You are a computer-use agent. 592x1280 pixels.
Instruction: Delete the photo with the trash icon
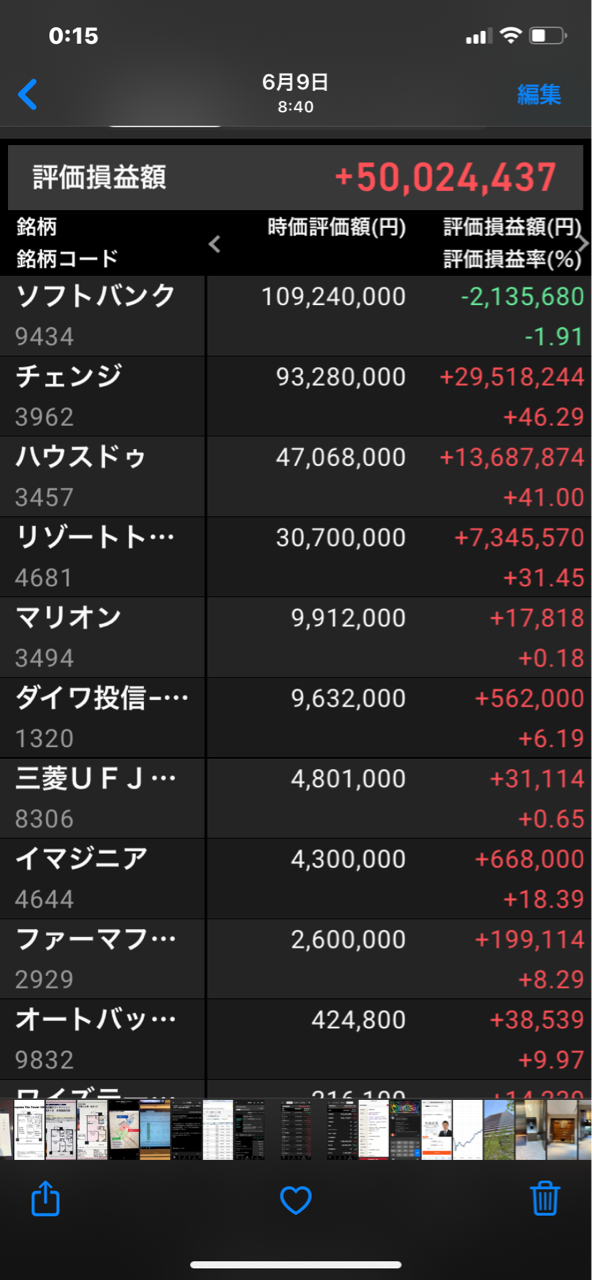point(545,1197)
